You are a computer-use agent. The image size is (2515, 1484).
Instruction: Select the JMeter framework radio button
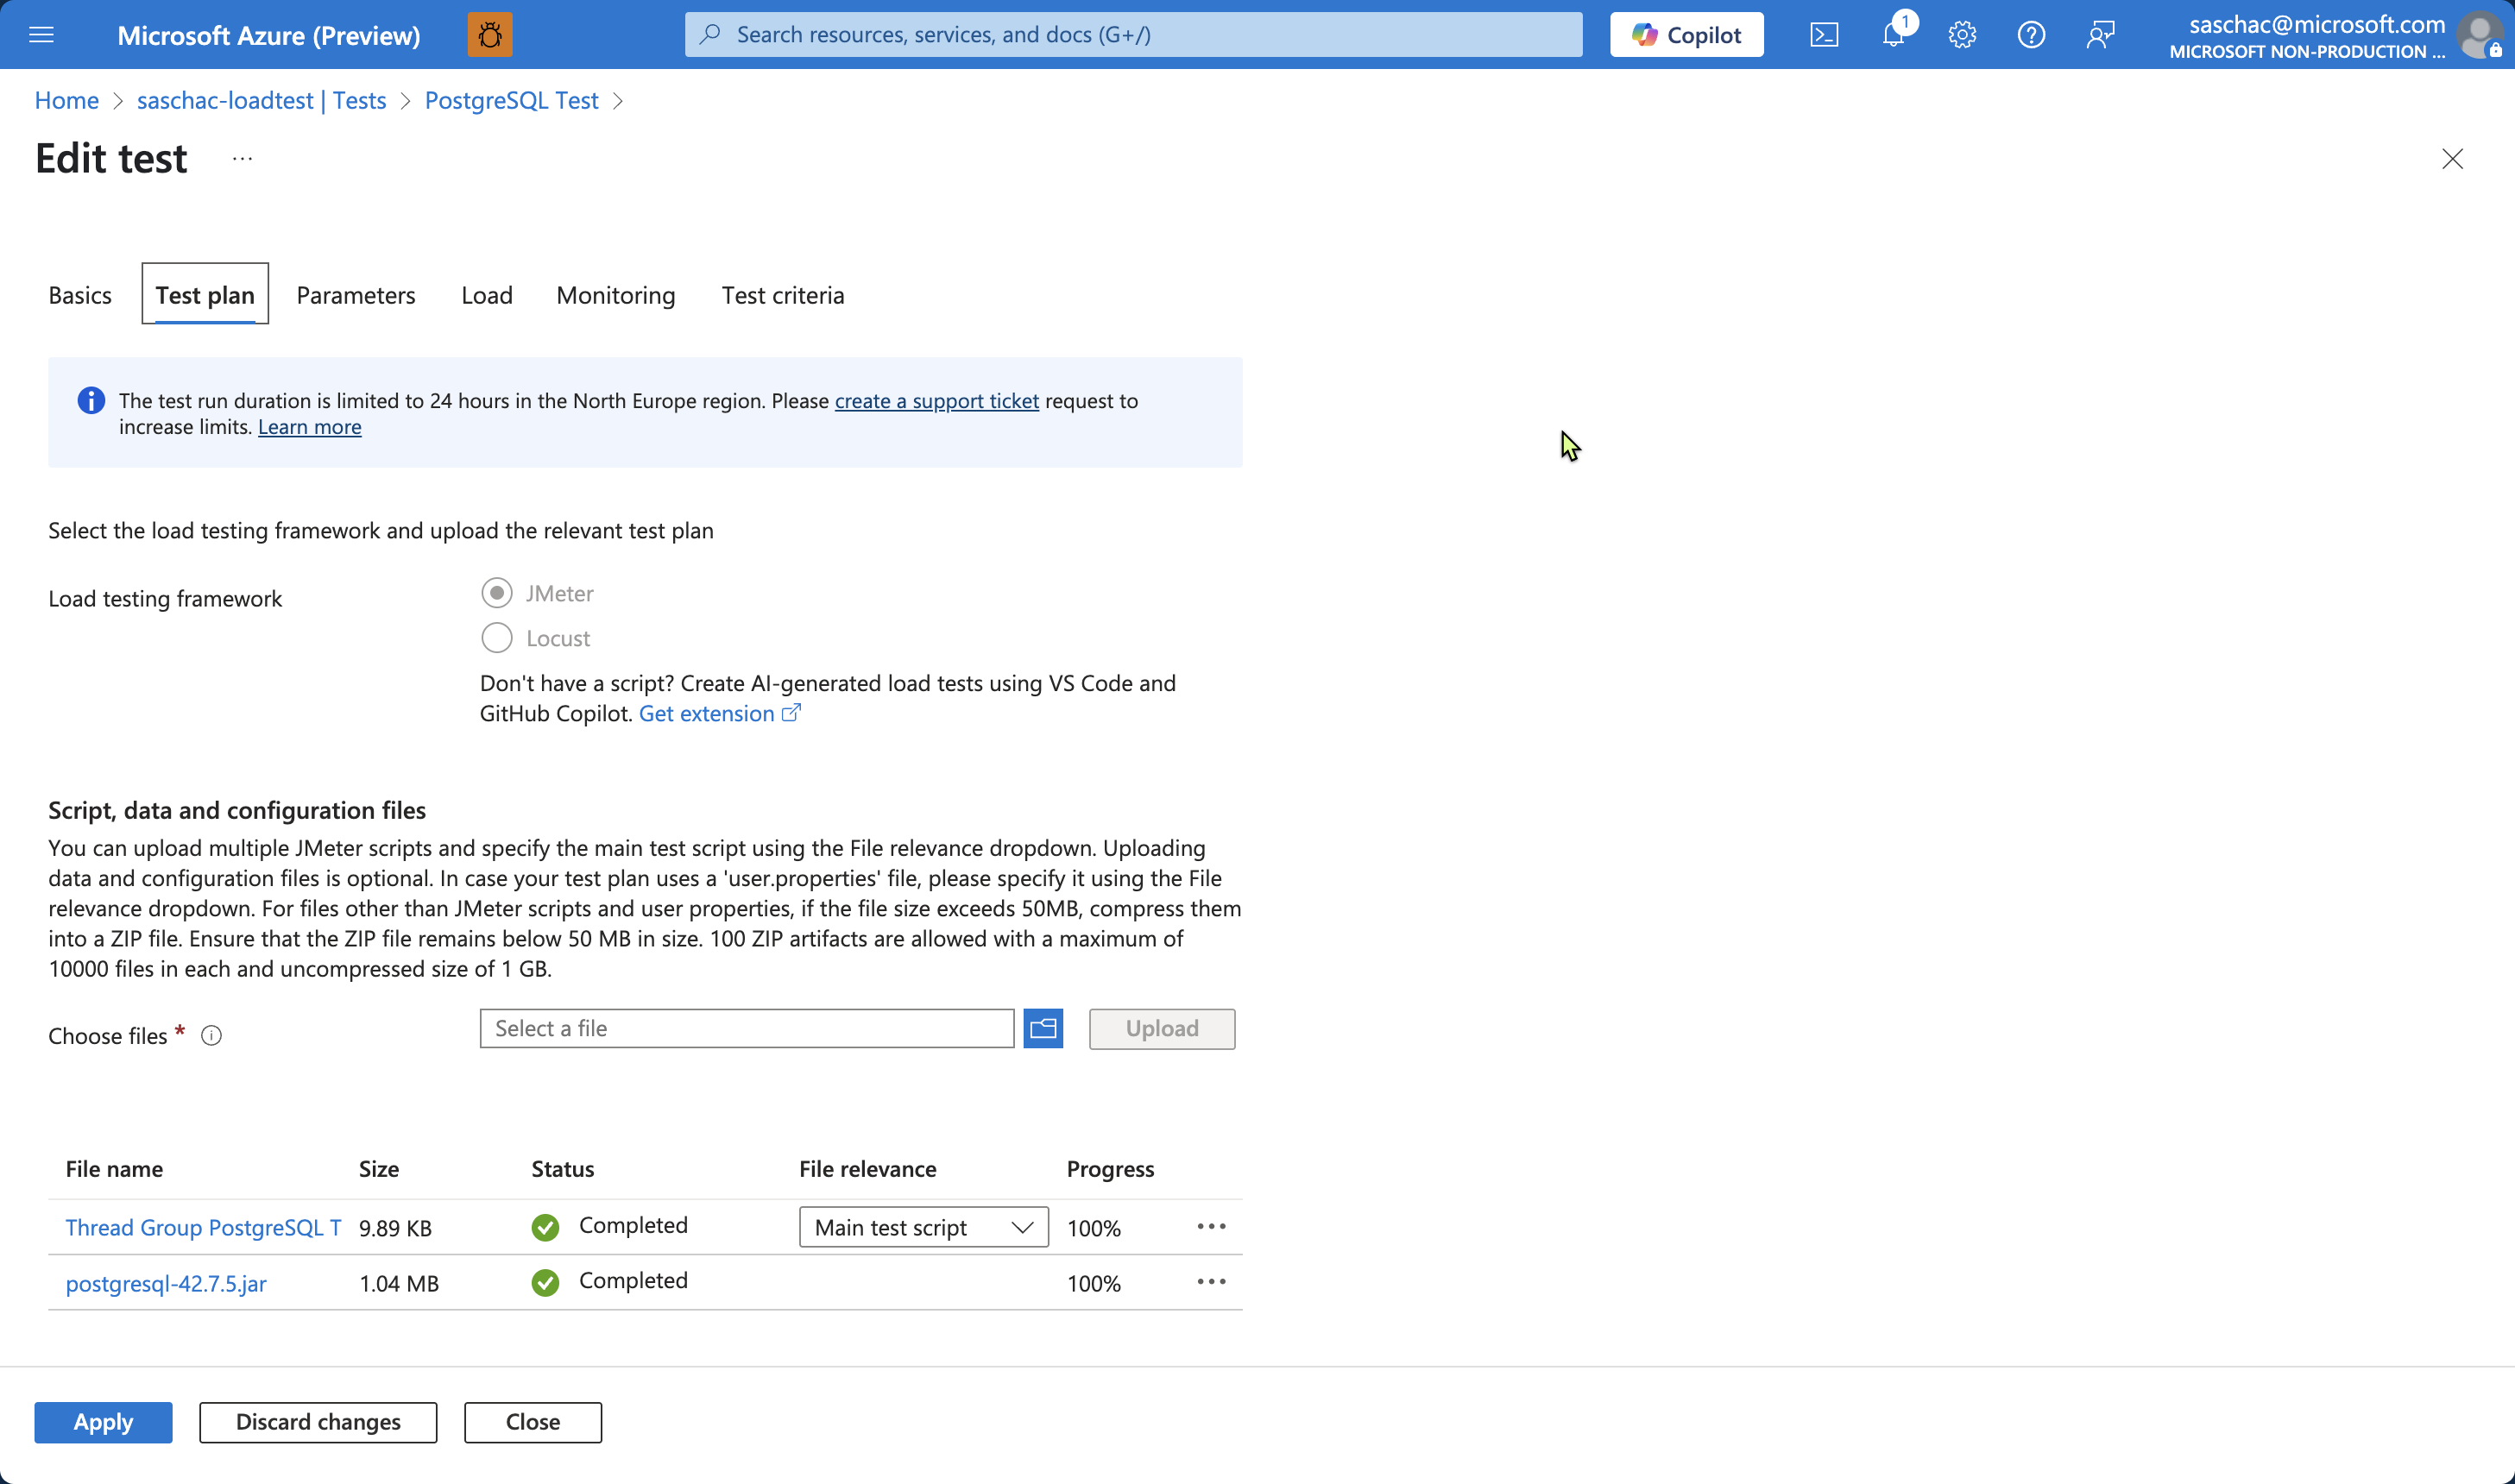[497, 593]
